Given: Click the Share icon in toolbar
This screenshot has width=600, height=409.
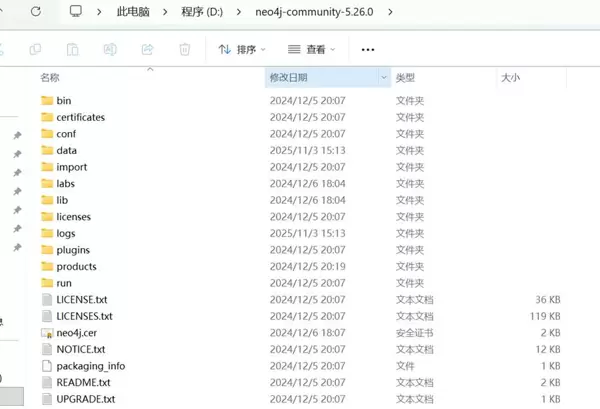Looking at the screenshot, I should click(x=147, y=49).
